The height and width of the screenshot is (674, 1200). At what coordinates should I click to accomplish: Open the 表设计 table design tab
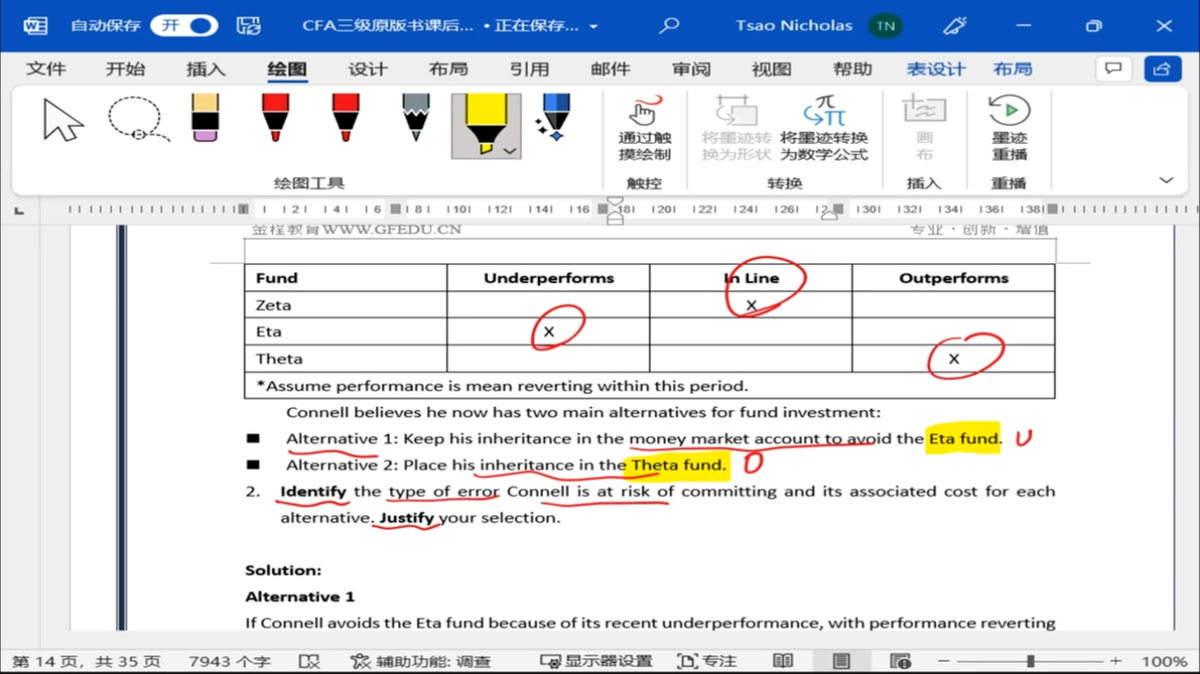[x=936, y=69]
